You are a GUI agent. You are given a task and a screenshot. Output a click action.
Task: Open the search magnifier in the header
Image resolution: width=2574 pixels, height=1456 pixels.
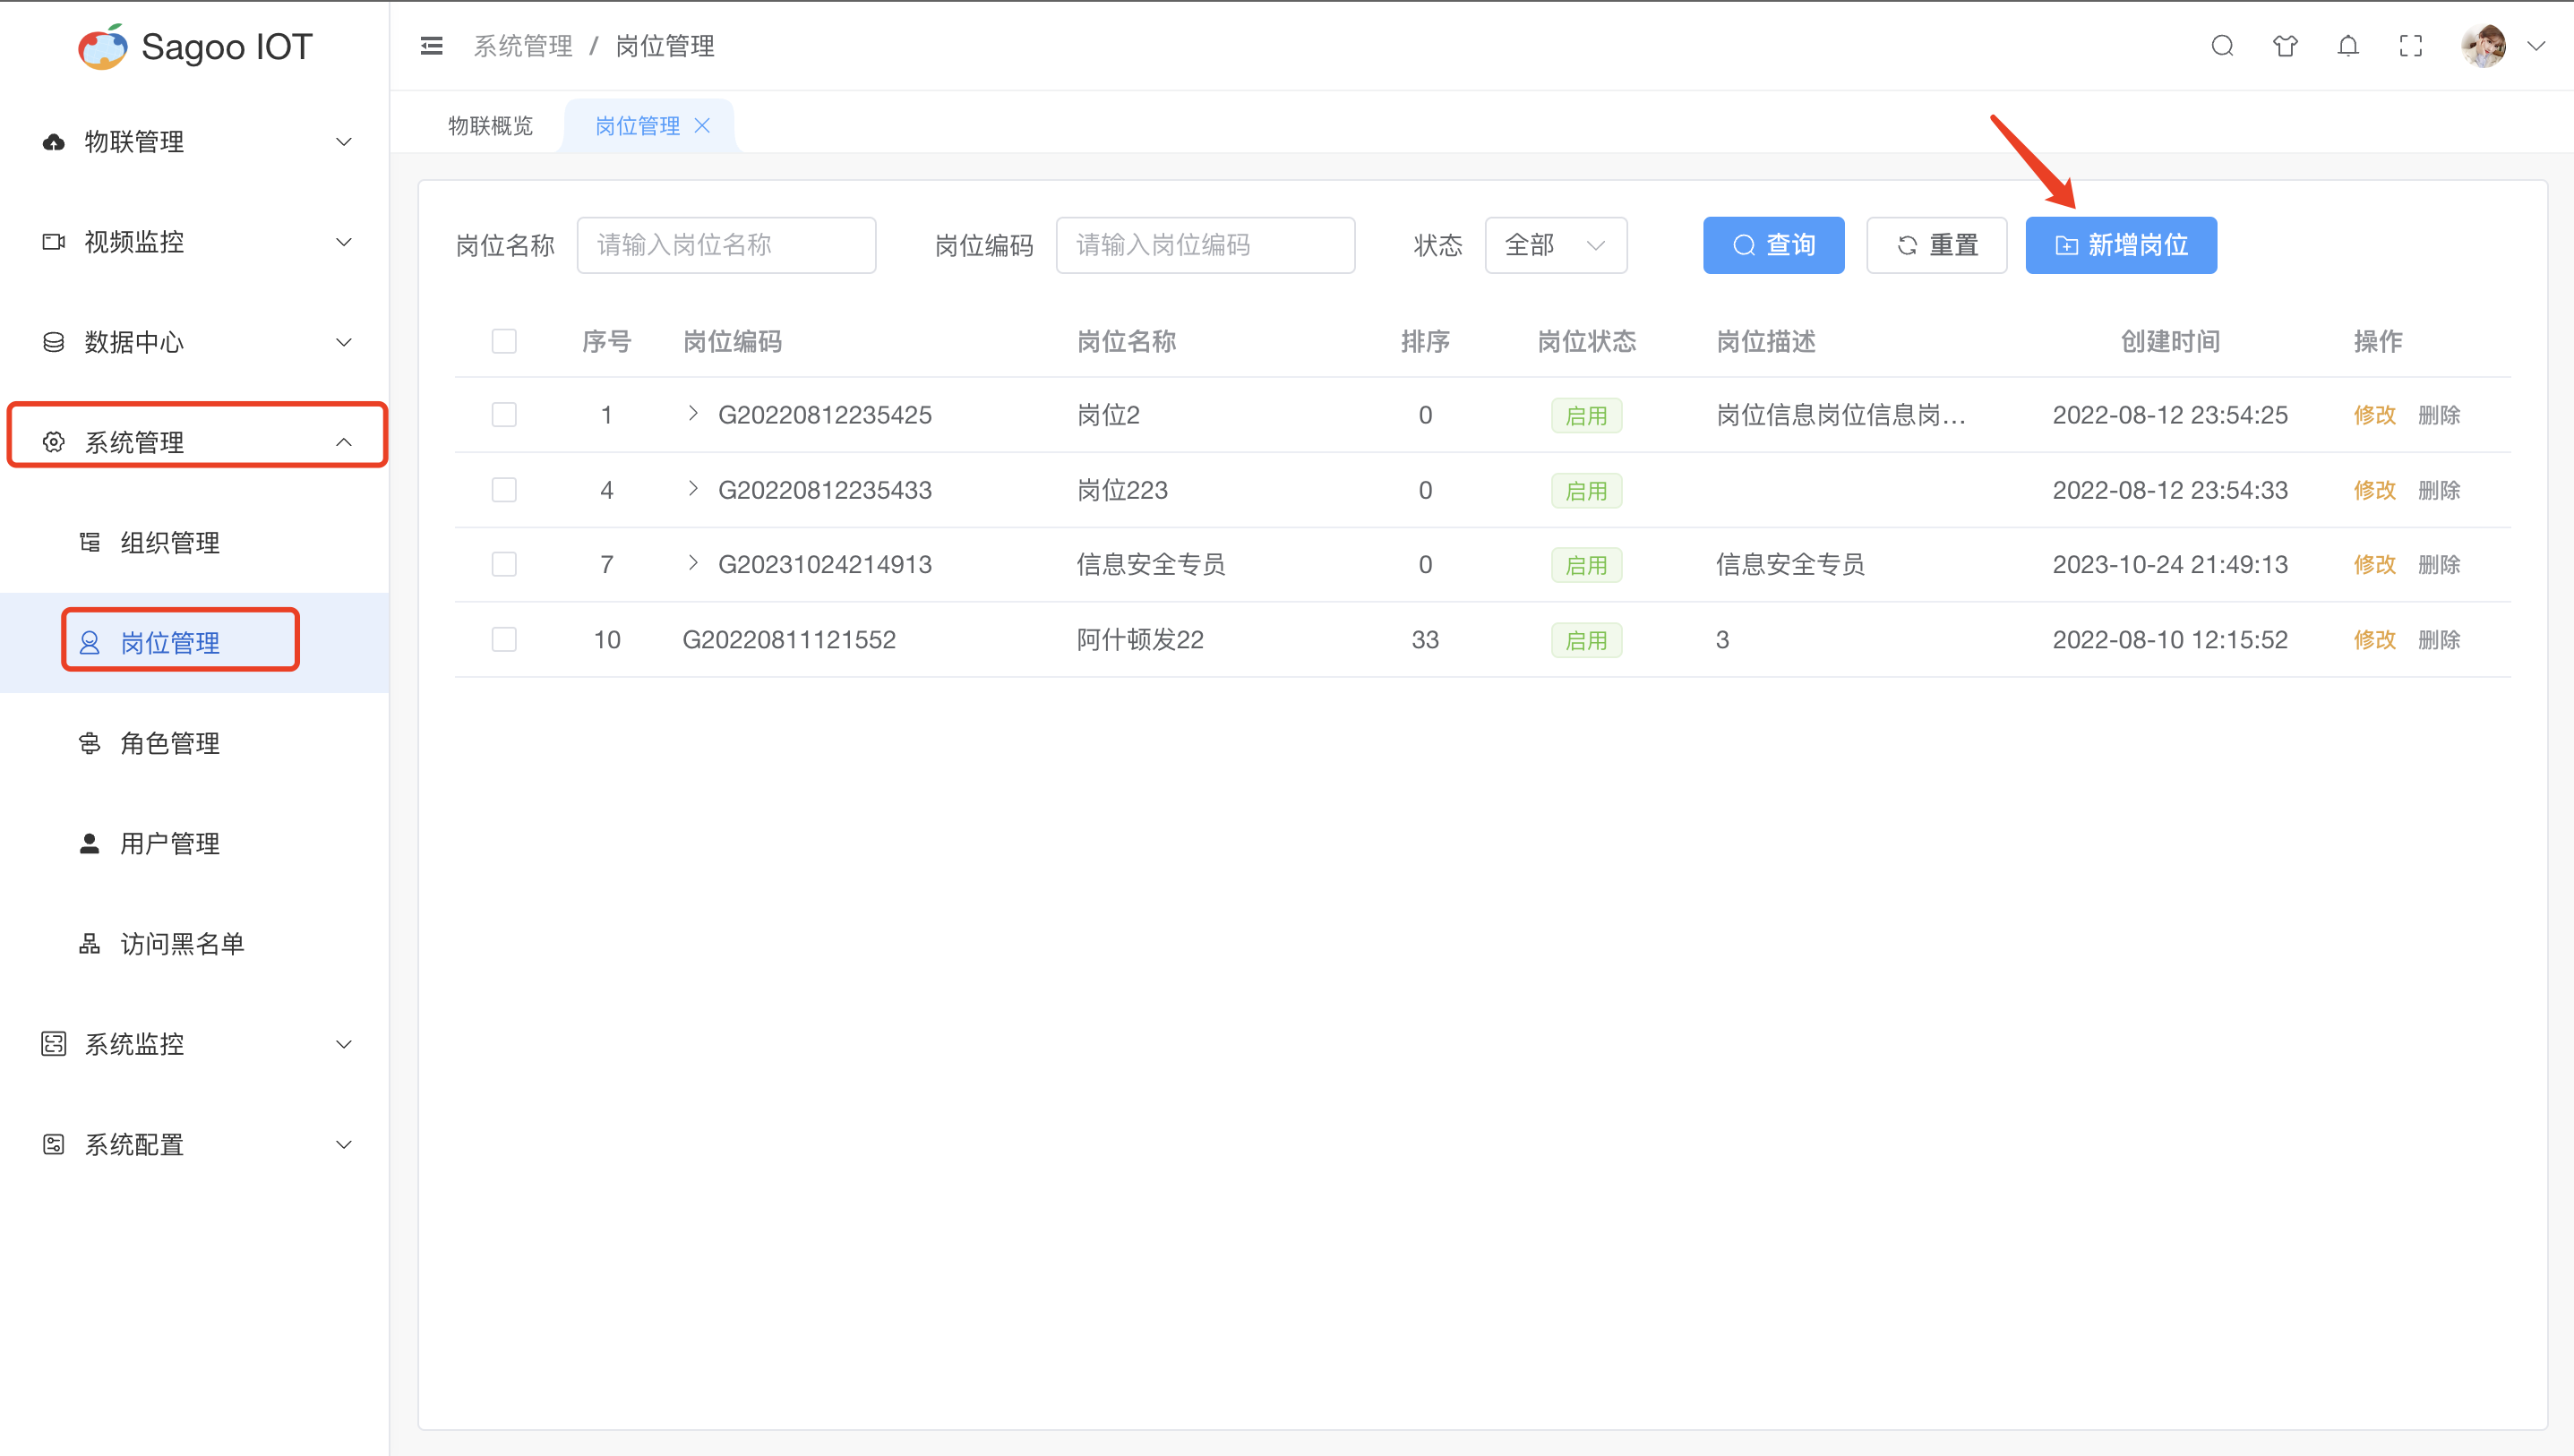pyautogui.click(x=2222, y=46)
